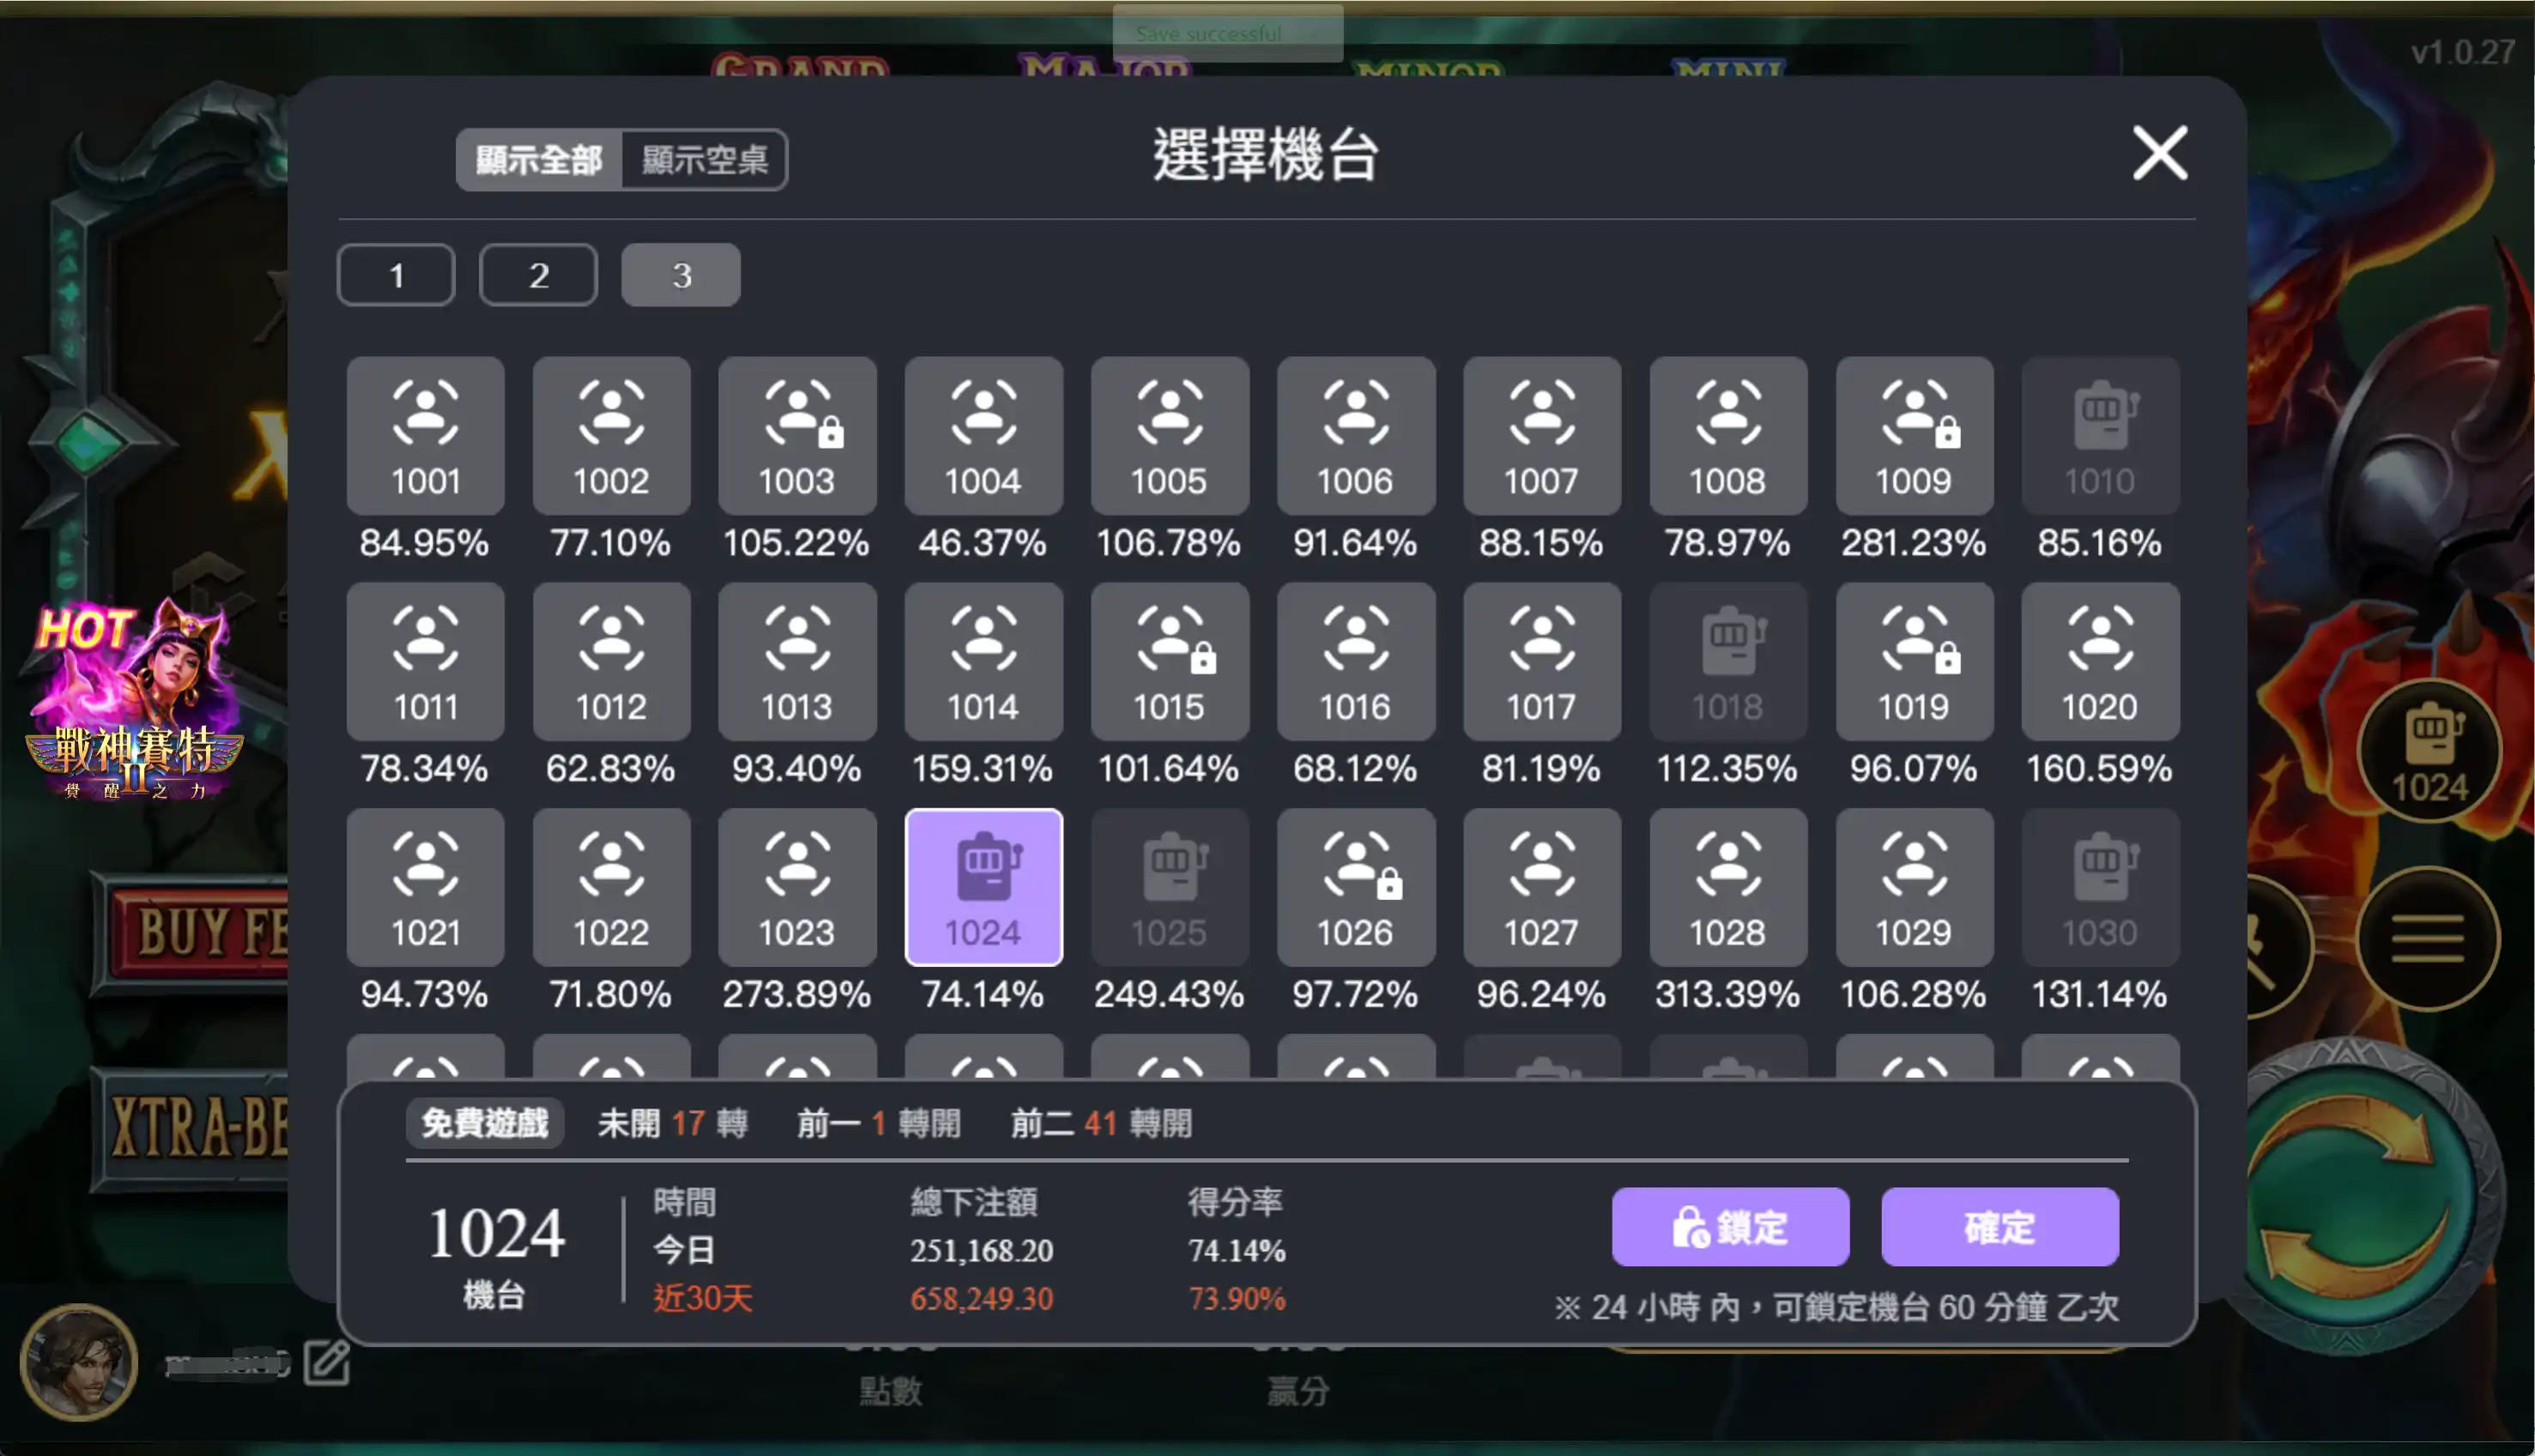This screenshot has width=2535, height=1456.
Task: Toggle 顯示全部 show-all filter
Action: click(x=539, y=159)
